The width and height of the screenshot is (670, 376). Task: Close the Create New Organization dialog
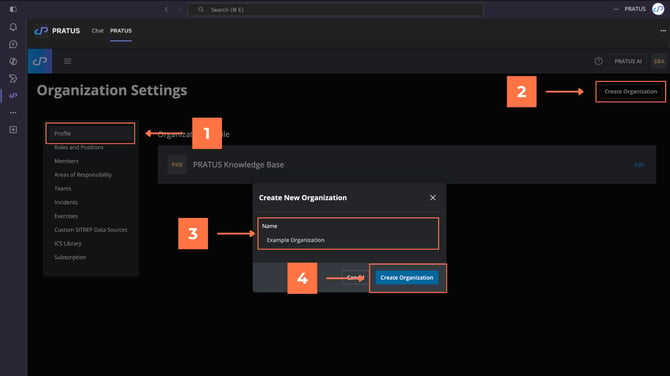click(433, 197)
